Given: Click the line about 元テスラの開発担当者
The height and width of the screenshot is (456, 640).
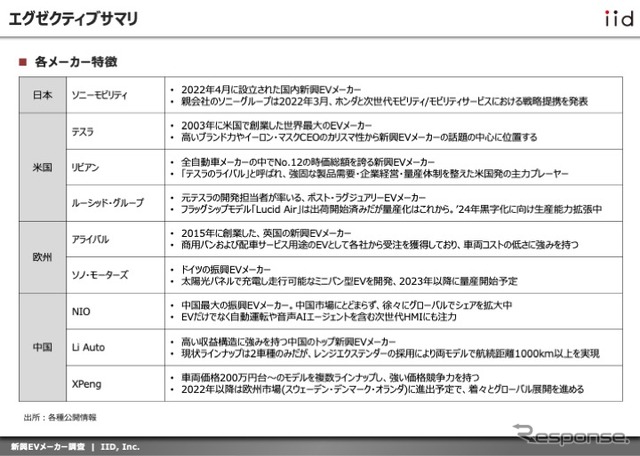Looking at the screenshot, I should click(303, 198).
